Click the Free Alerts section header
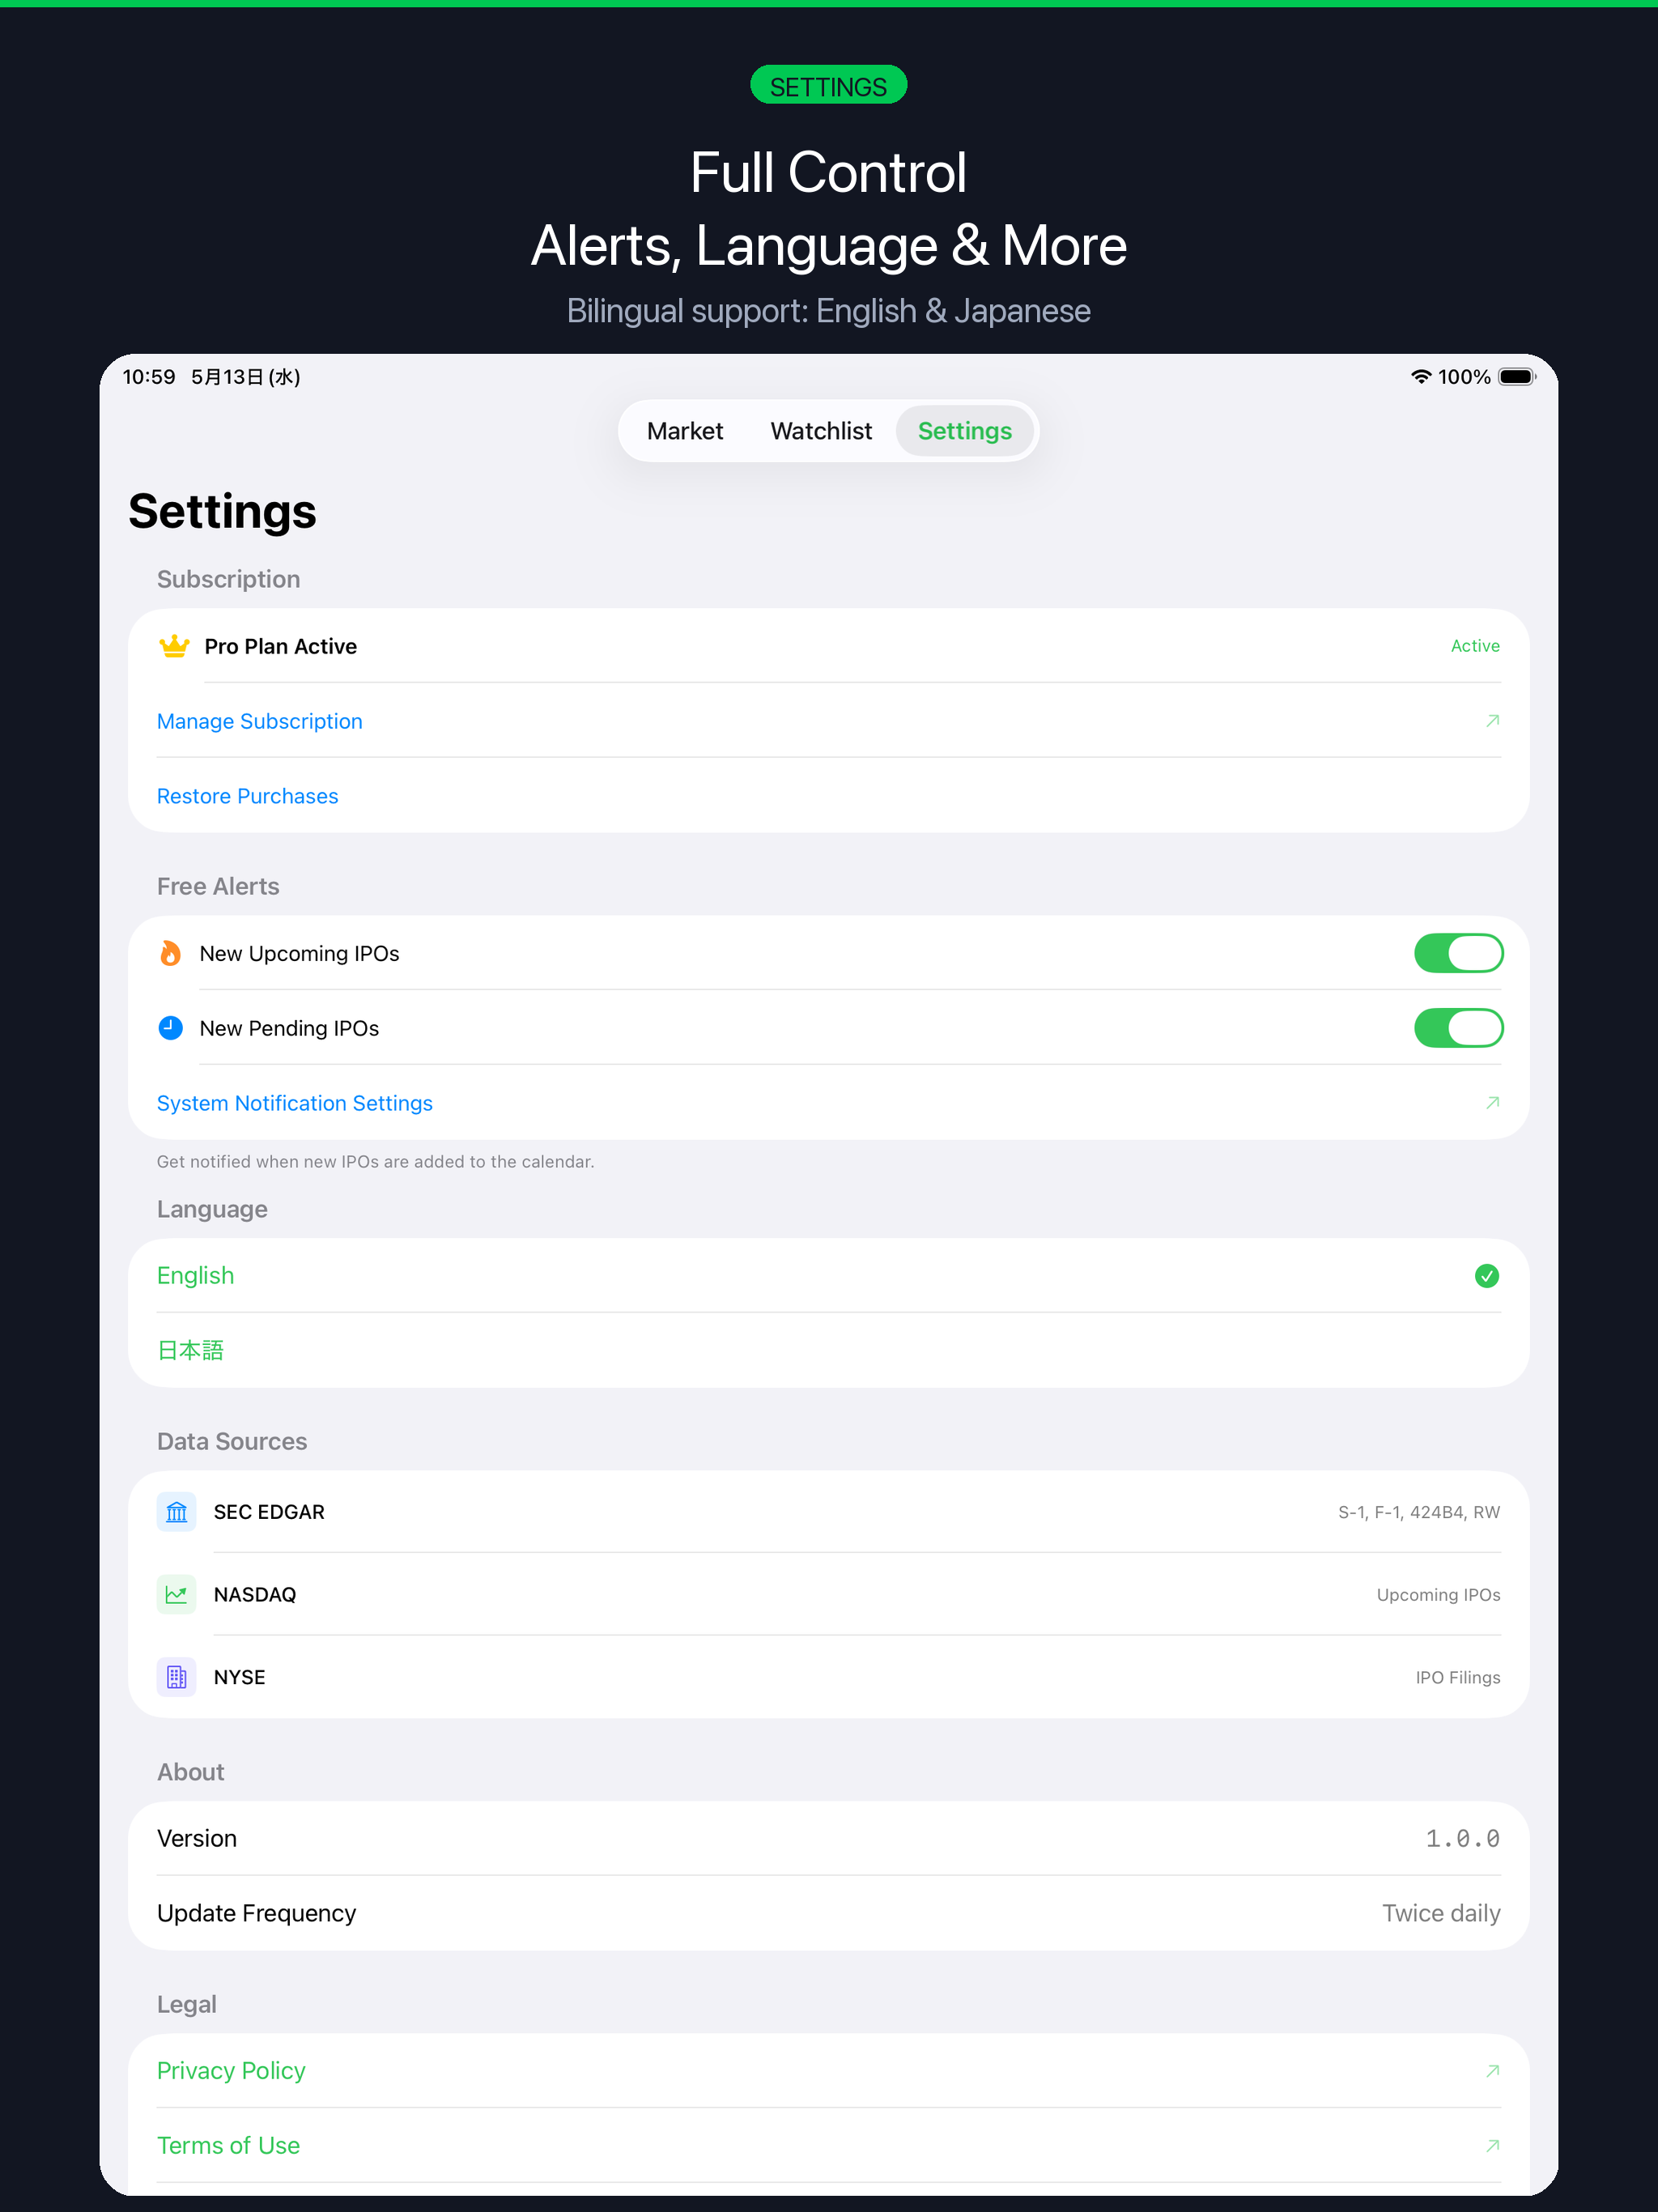The height and width of the screenshot is (2212, 1658). (218, 886)
